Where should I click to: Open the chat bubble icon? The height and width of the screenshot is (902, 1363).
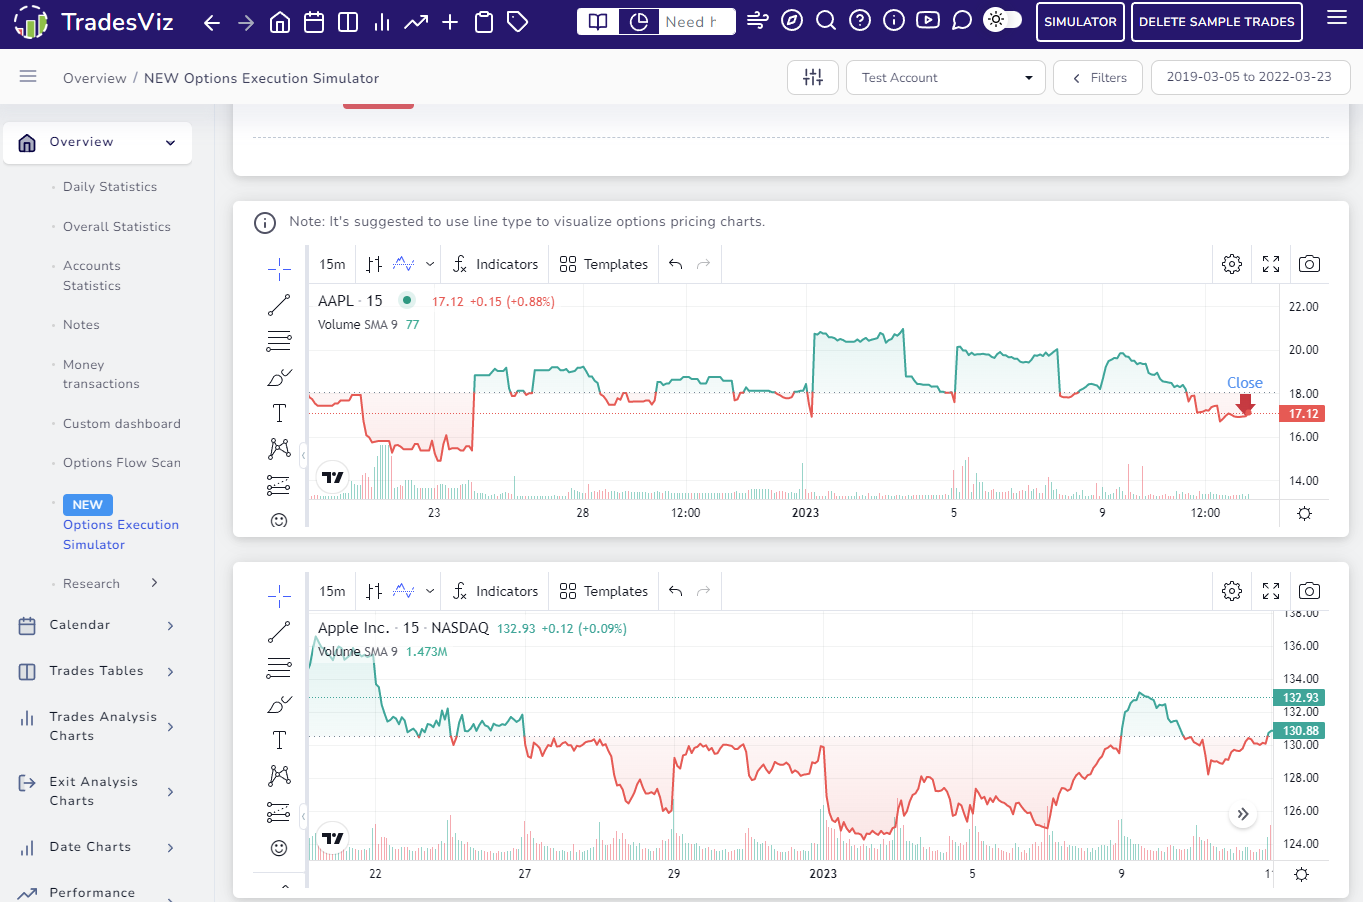[962, 20]
